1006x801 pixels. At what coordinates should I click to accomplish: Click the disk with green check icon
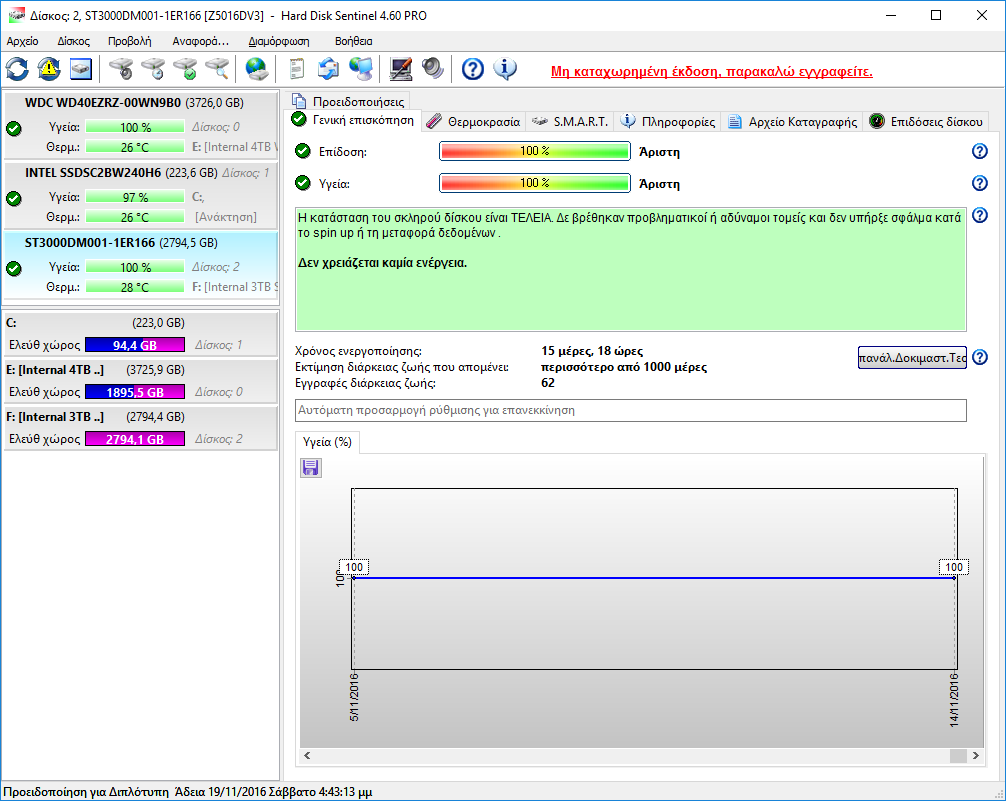185,69
